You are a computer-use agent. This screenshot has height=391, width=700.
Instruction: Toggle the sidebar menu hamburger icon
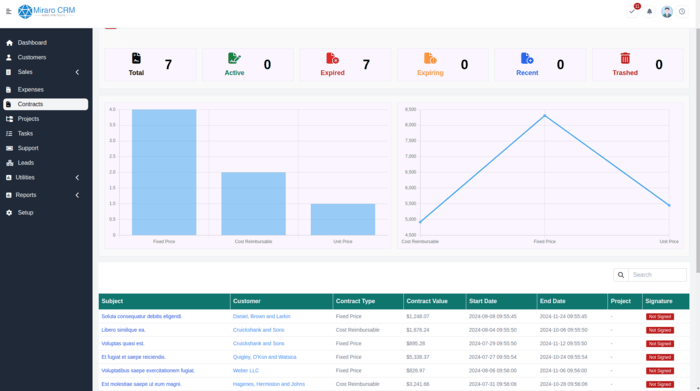click(8, 12)
